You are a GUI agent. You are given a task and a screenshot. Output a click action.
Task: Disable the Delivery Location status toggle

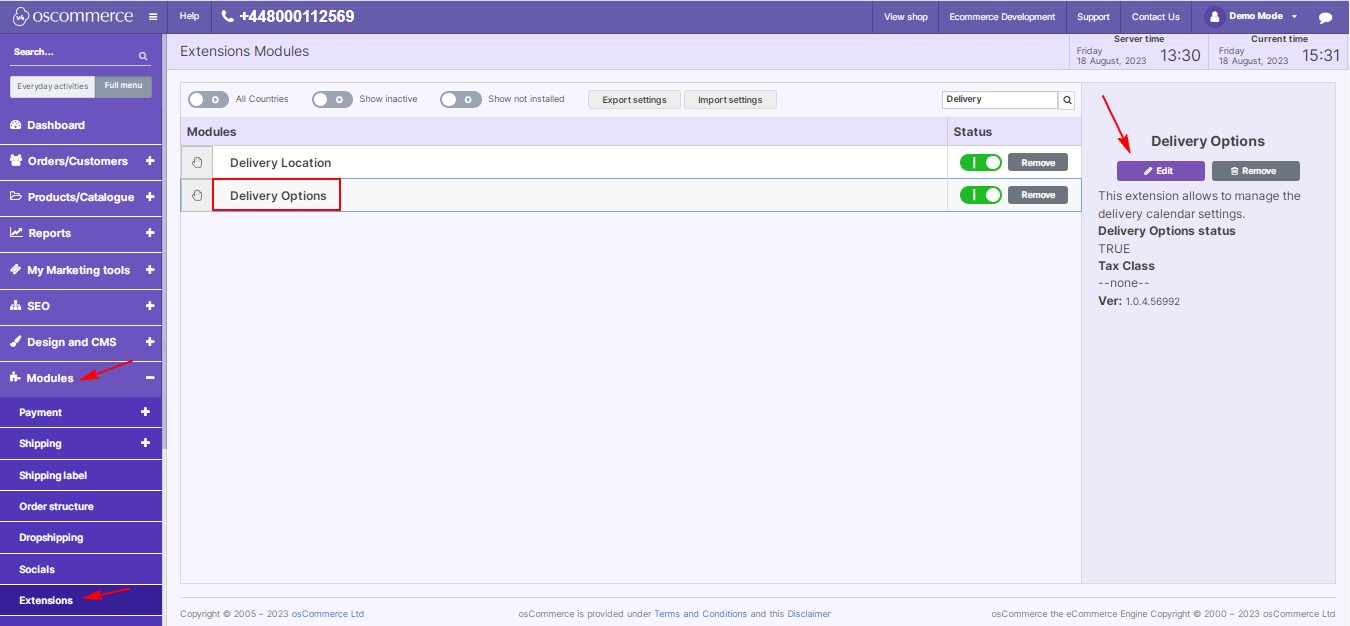click(980, 162)
